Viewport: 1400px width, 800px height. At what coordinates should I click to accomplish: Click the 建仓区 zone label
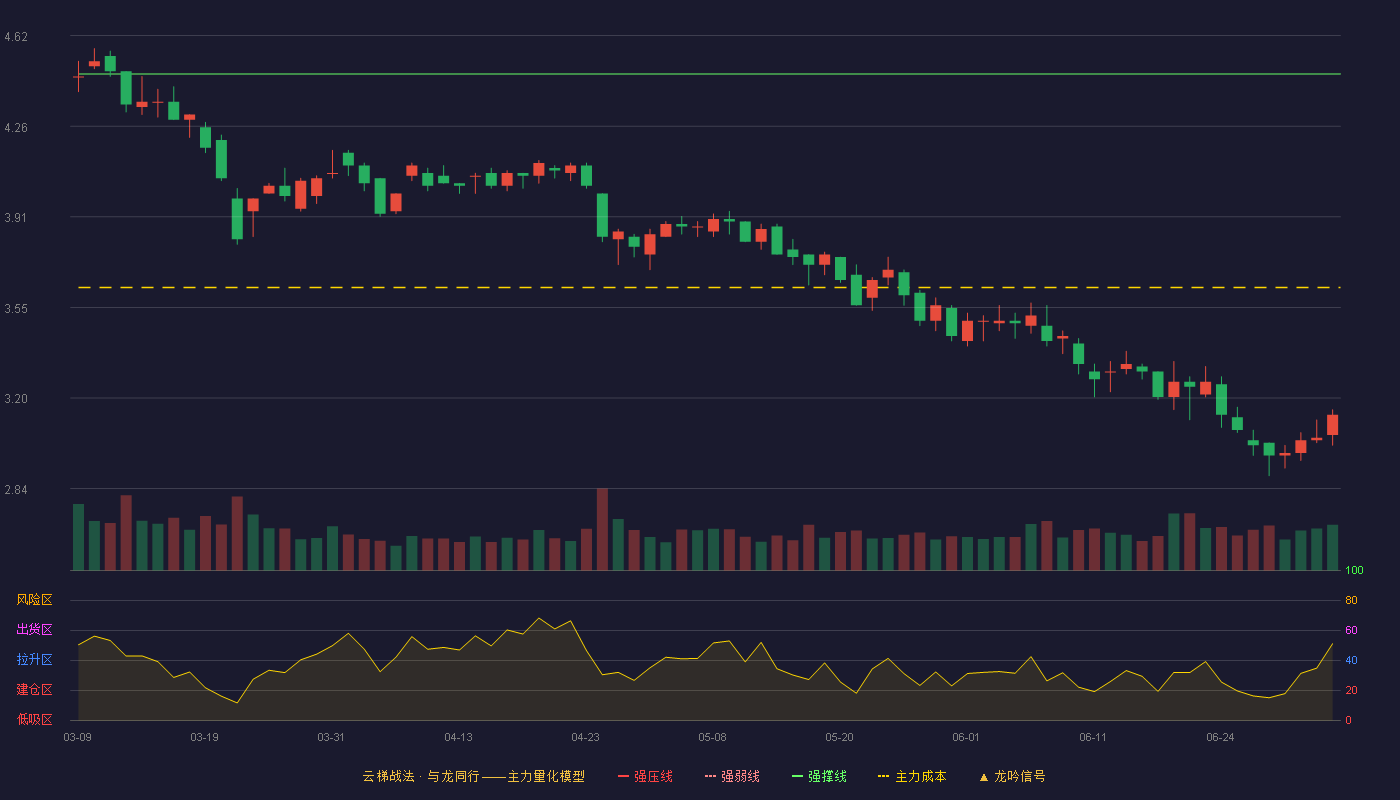point(34,690)
